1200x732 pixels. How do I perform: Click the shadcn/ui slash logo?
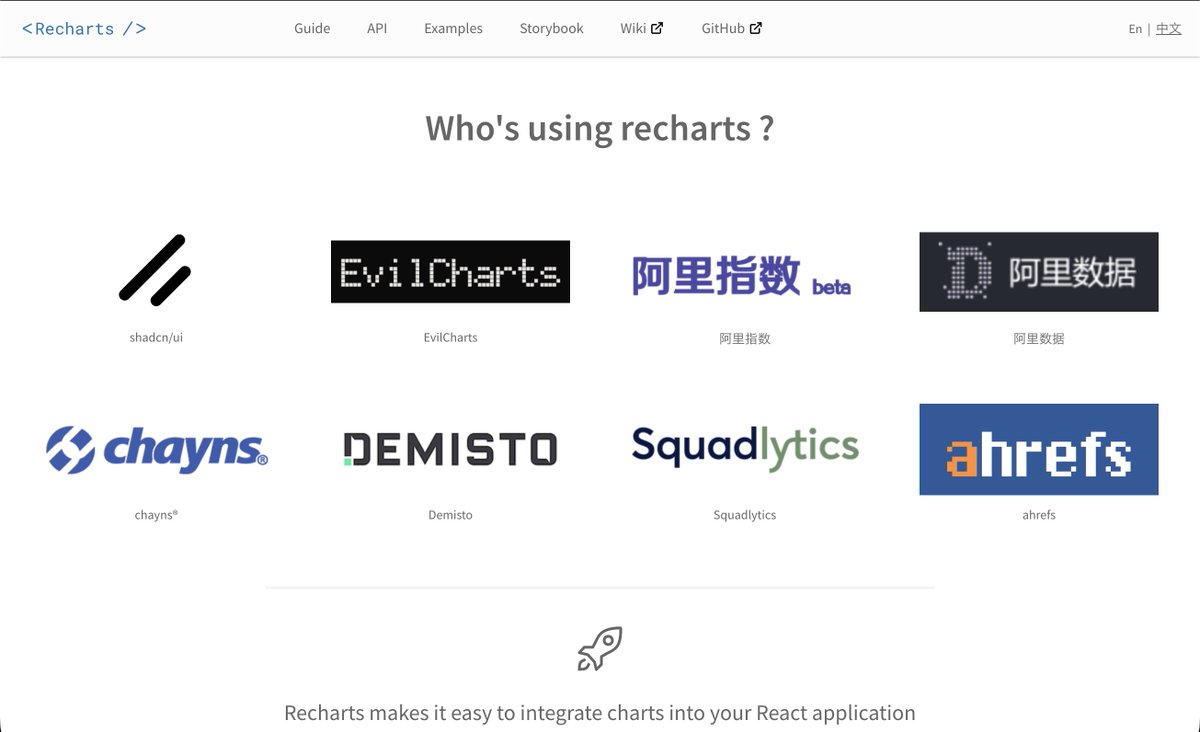(x=155, y=270)
